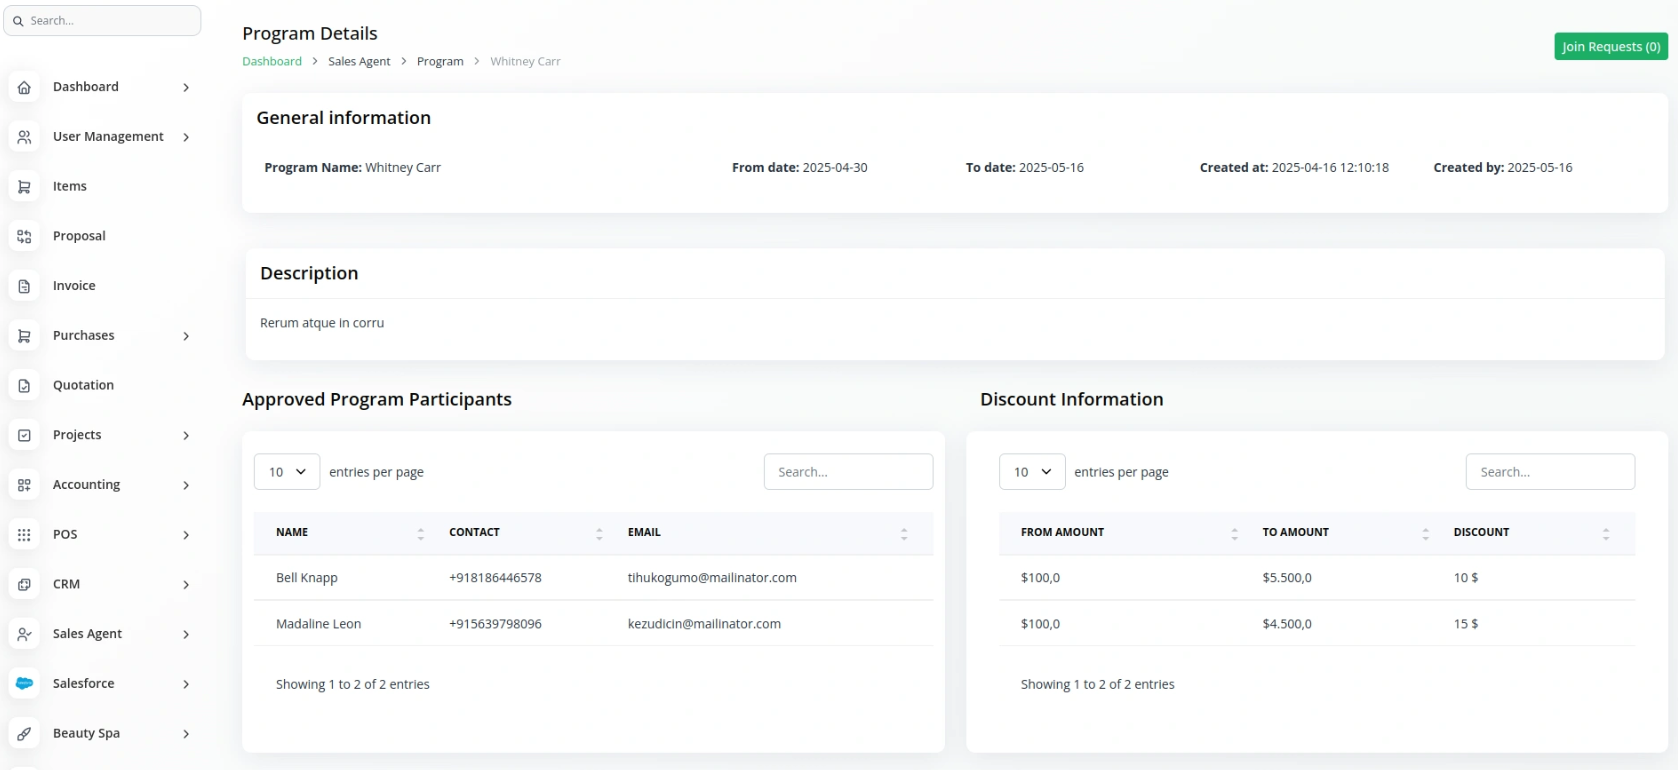Sort participants by Name column arrows

pyautogui.click(x=420, y=534)
